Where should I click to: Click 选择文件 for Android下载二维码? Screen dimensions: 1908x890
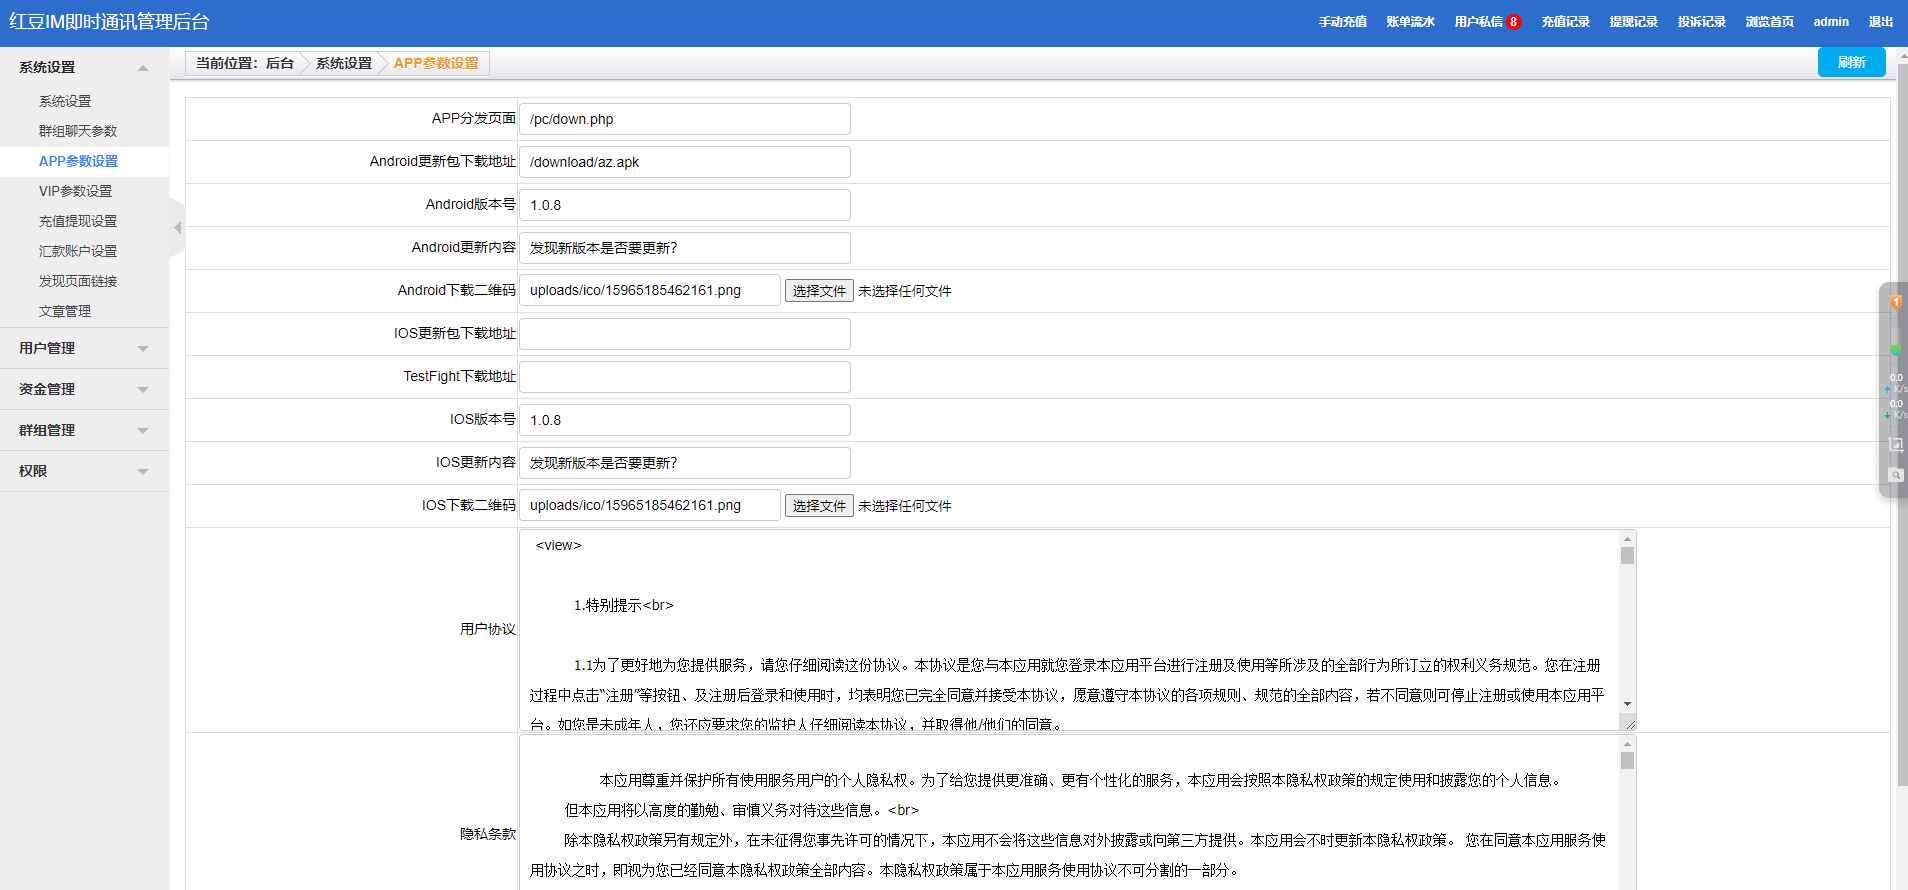pos(818,291)
